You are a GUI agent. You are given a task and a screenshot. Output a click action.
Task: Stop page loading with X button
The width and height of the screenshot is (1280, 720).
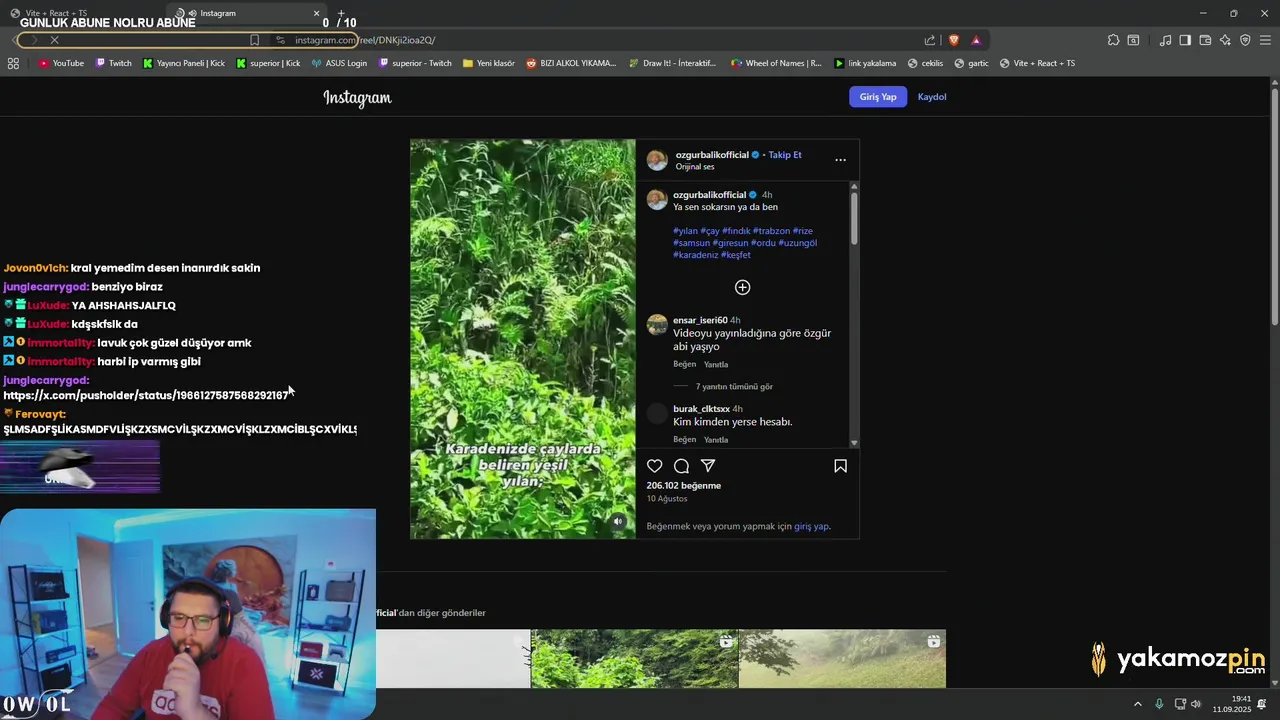click(x=54, y=40)
